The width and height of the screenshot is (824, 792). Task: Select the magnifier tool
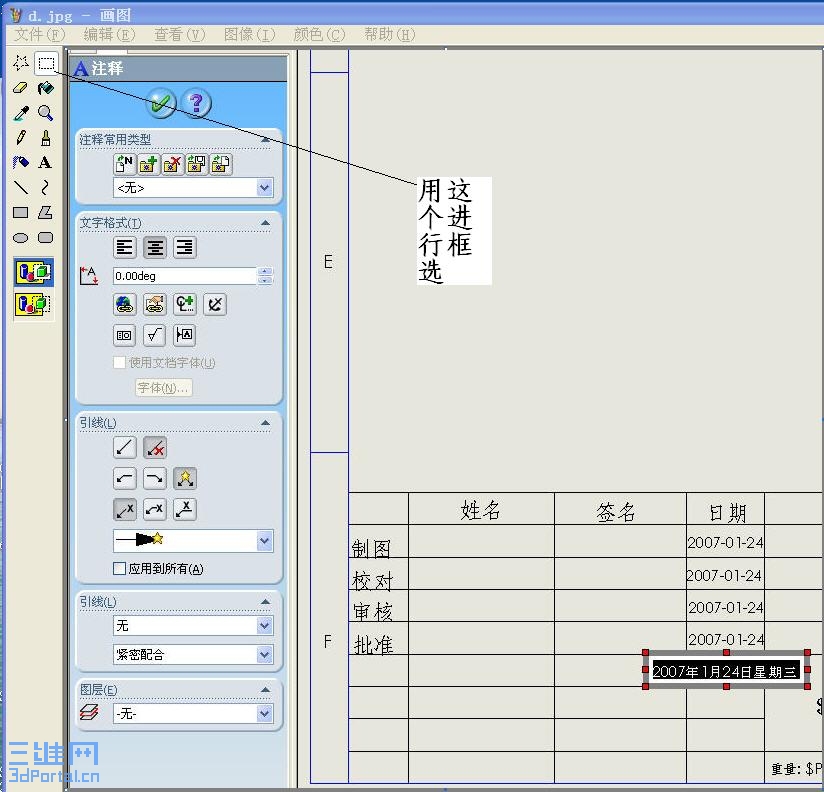click(46, 113)
